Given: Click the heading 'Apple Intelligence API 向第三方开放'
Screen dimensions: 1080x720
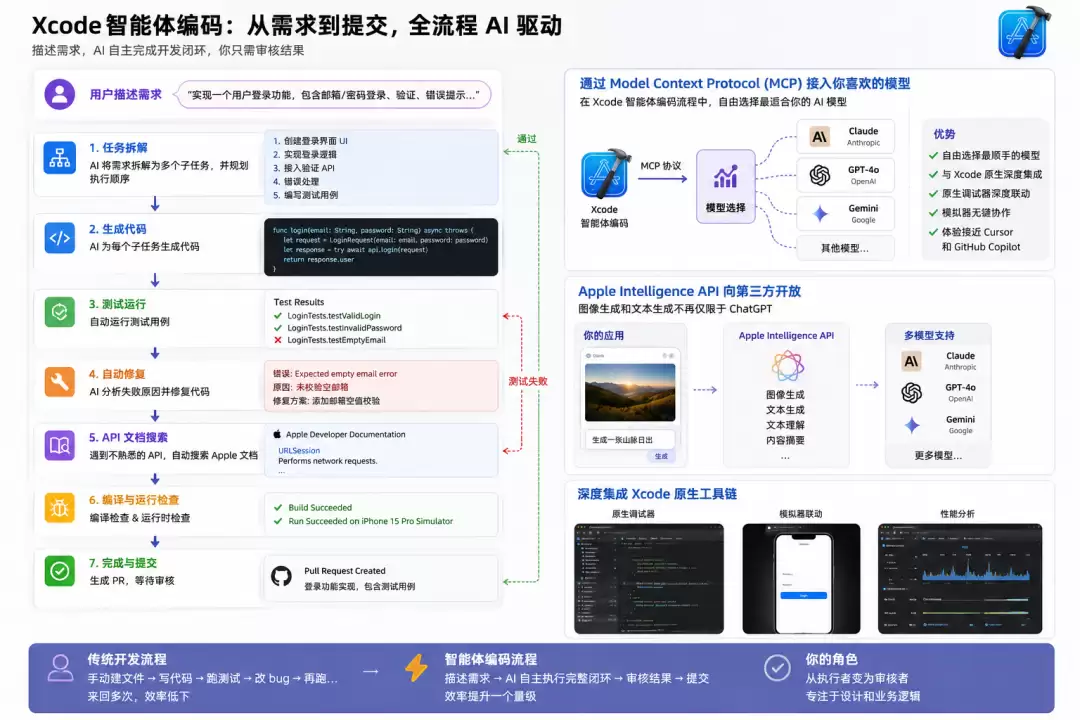Looking at the screenshot, I should pos(689,291).
